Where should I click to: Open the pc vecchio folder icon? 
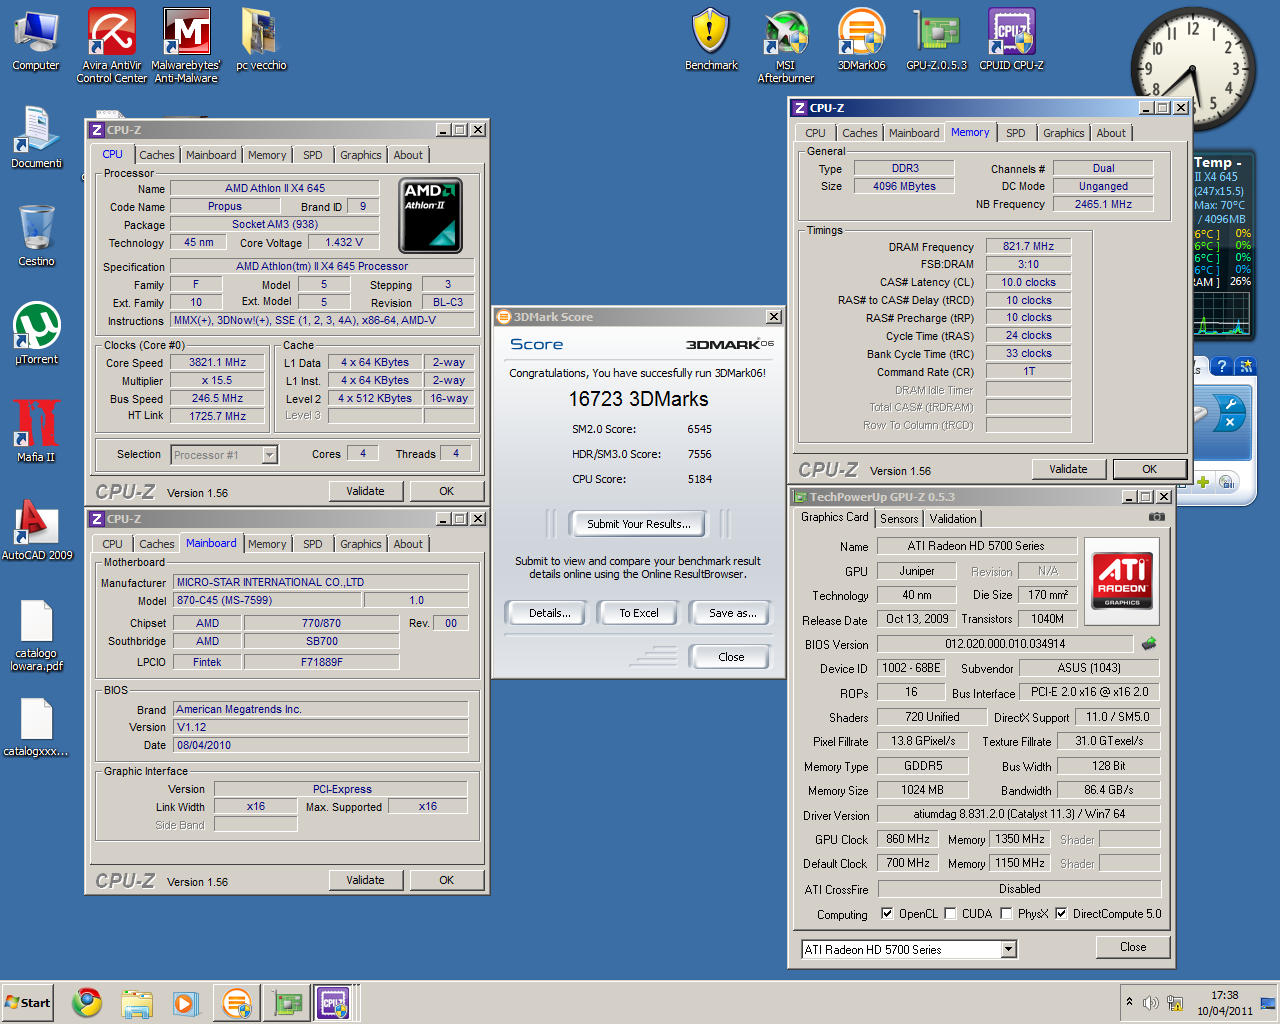tap(261, 40)
